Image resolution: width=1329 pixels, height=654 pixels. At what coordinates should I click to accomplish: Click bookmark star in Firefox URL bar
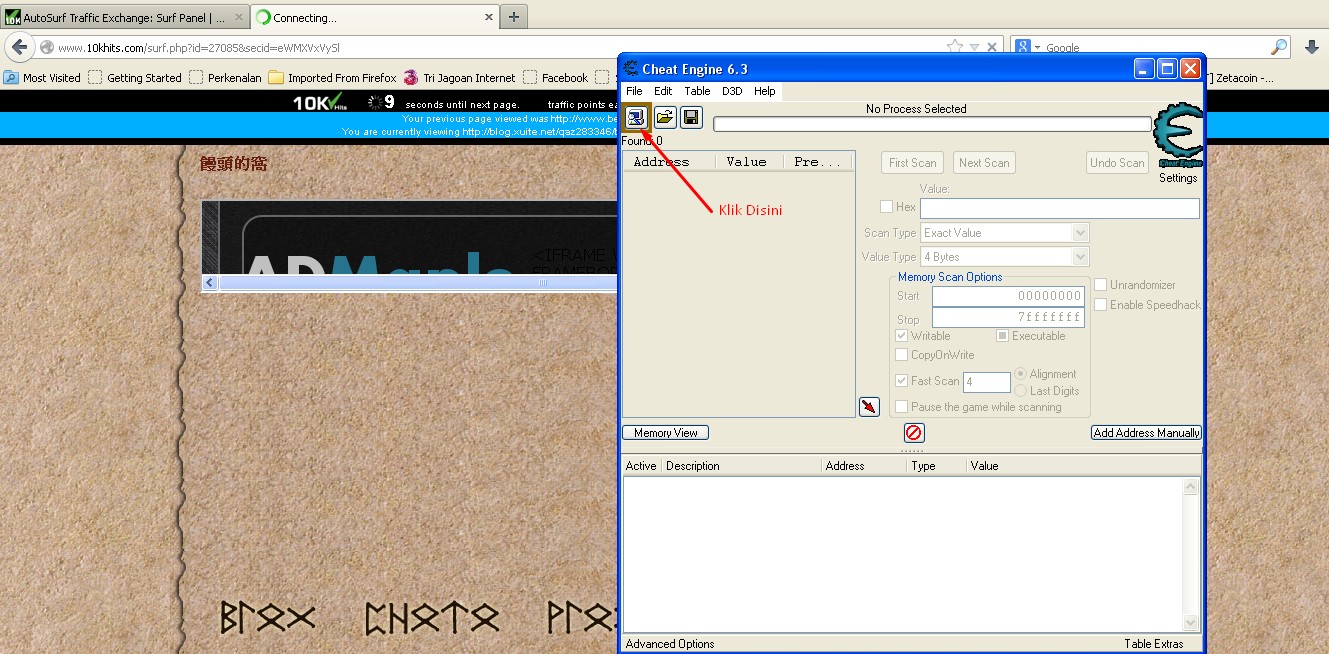[955, 47]
